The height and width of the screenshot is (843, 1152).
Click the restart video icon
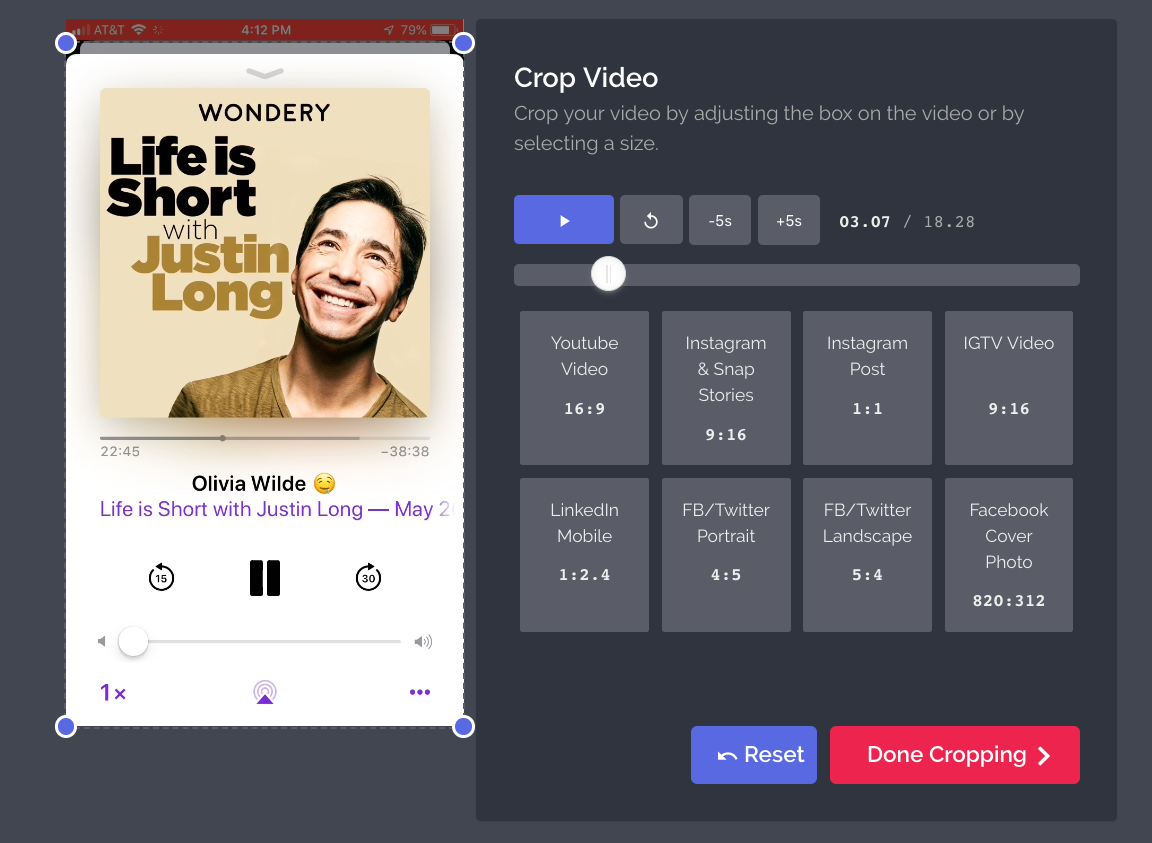click(x=651, y=220)
